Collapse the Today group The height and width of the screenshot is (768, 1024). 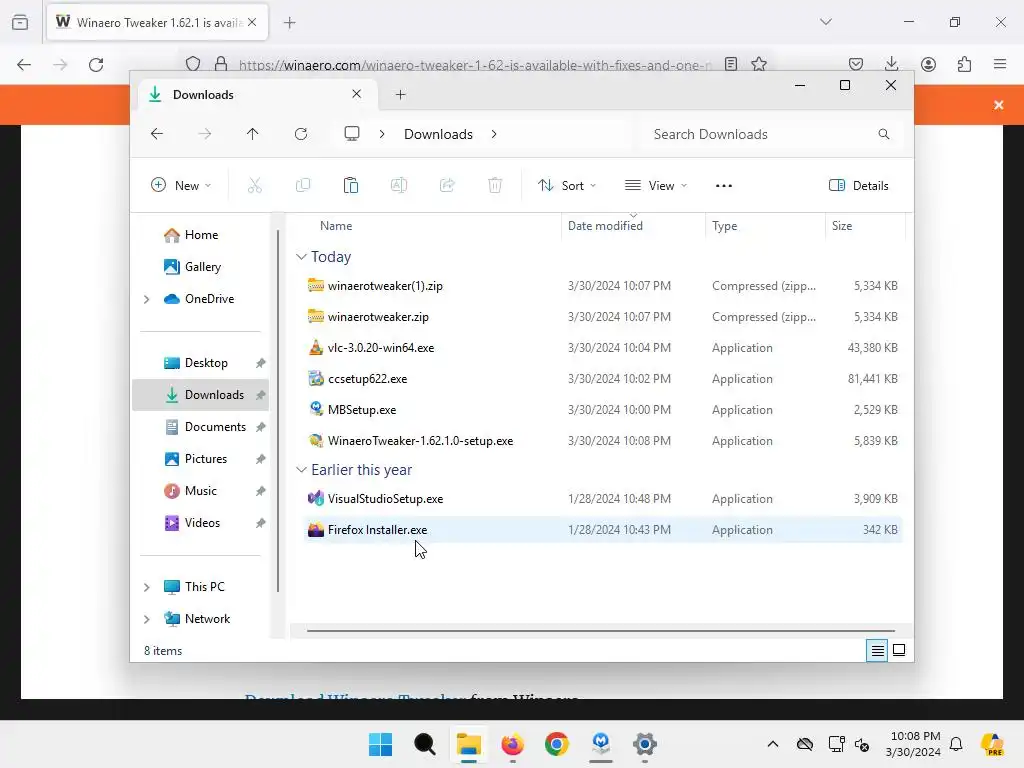(301, 257)
